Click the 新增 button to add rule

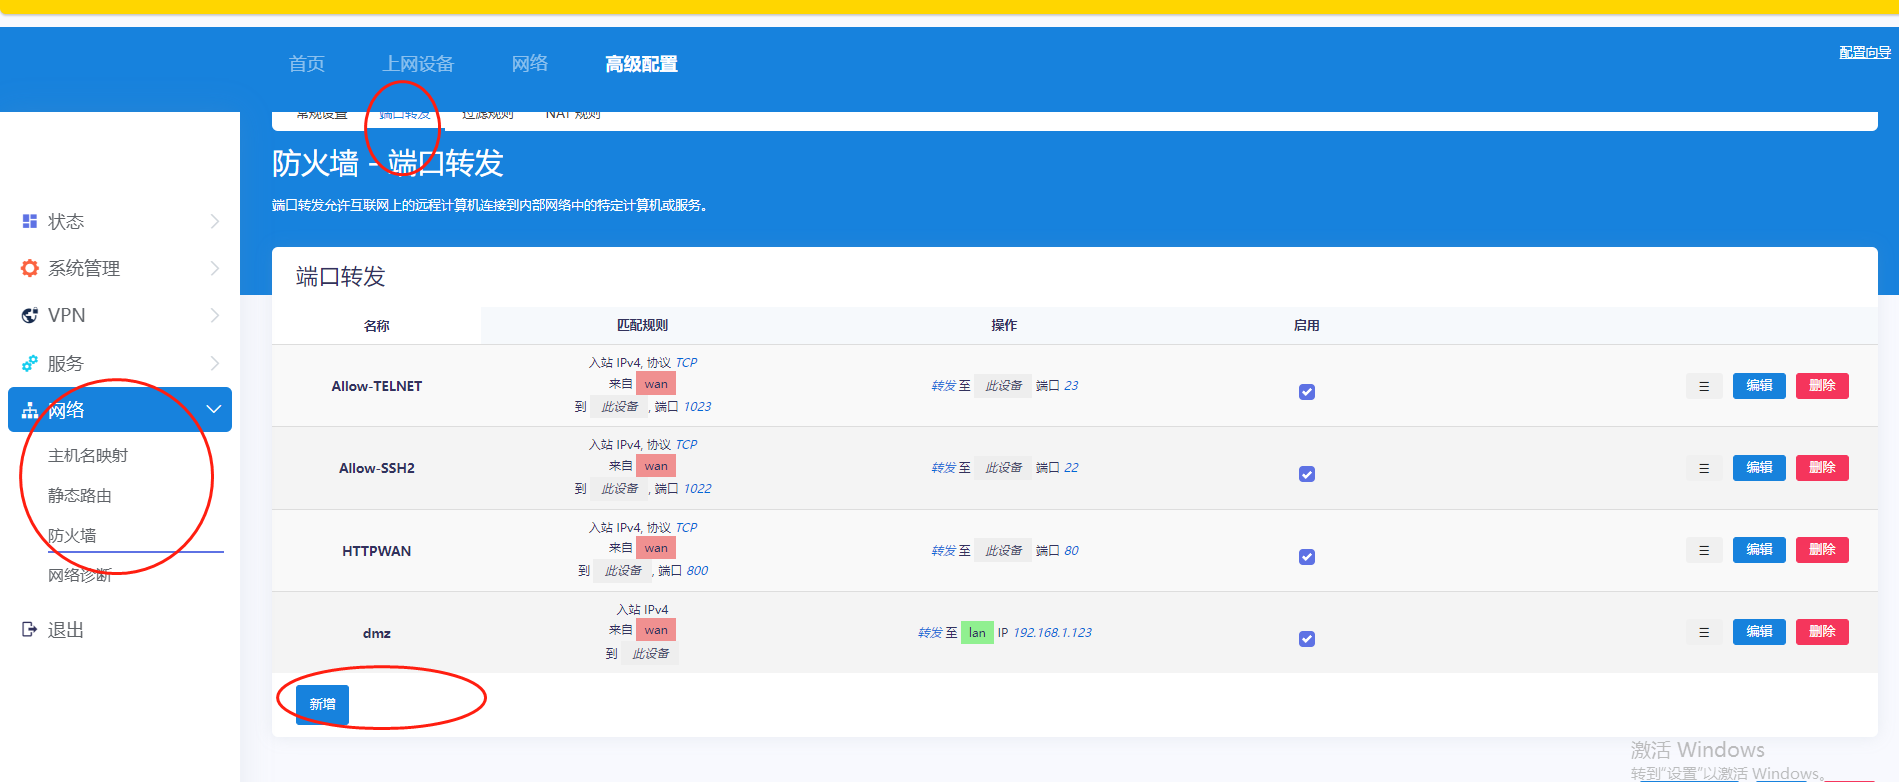(x=322, y=704)
